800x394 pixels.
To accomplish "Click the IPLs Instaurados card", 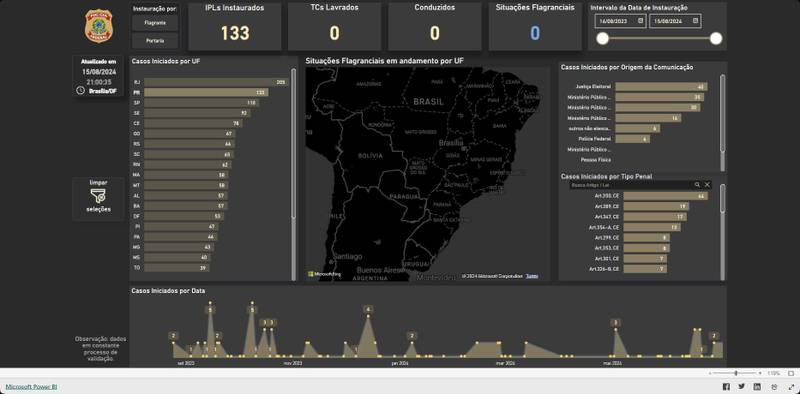I will tap(235, 27).
